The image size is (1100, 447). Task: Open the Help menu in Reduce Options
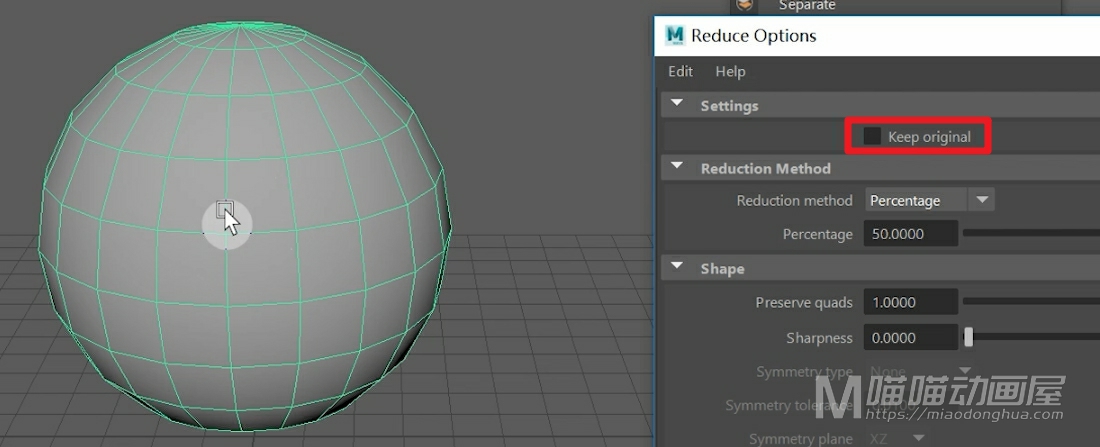click(x=730, y=72)
